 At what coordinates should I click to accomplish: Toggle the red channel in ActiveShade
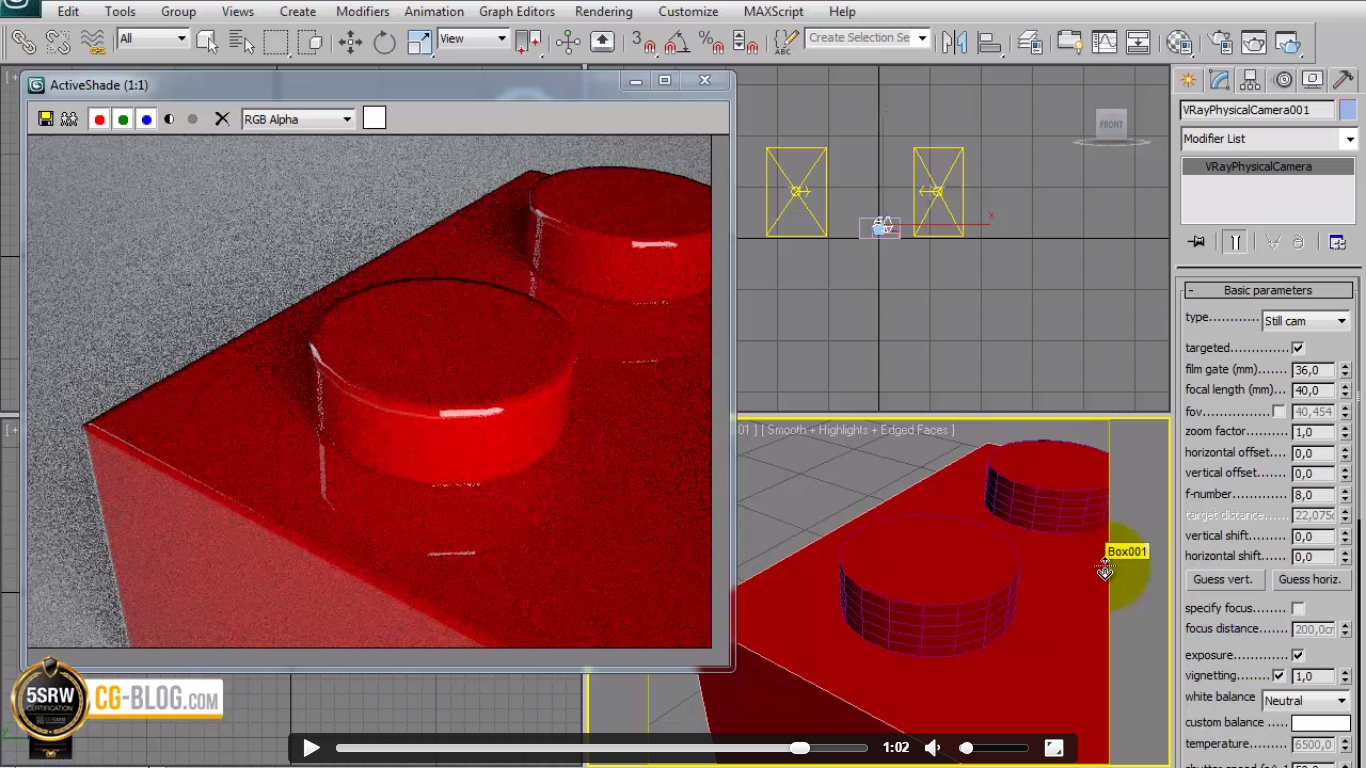[x=99, y=119]
